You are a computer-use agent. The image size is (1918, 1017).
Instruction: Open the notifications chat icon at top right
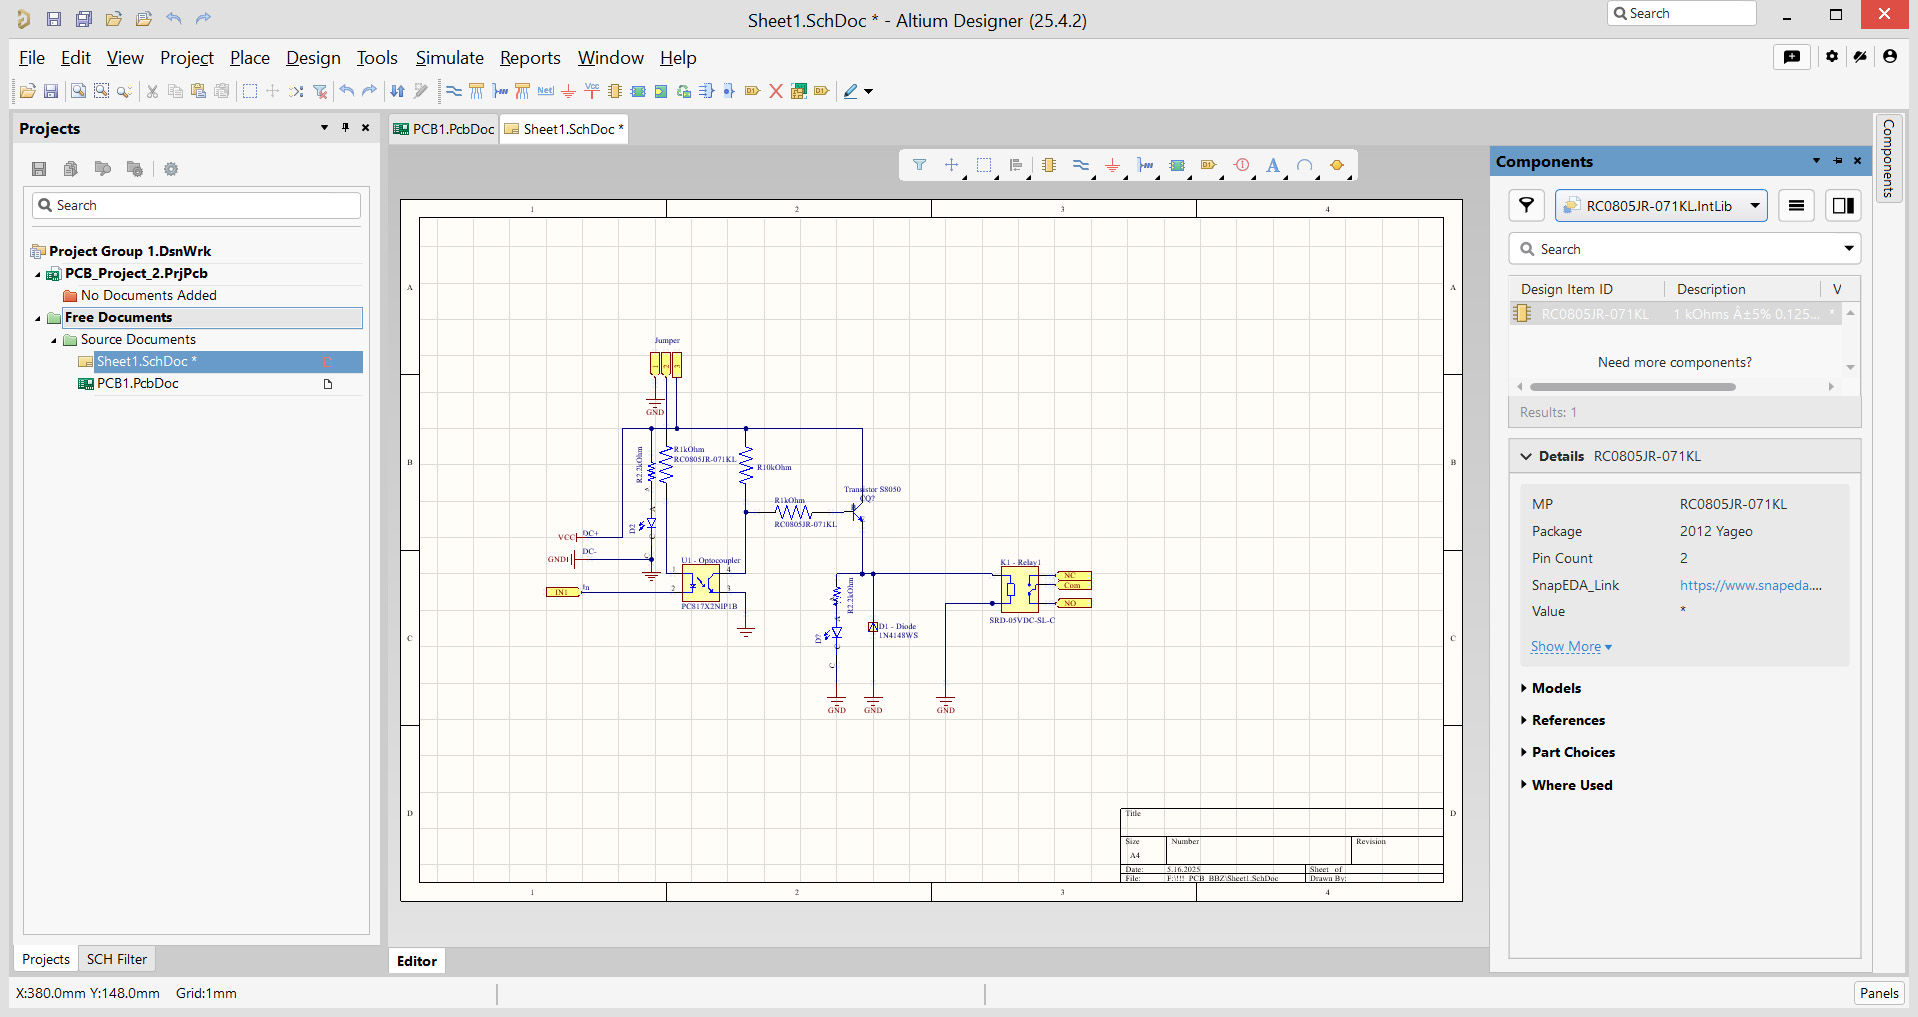click(x=1792, y=57)
